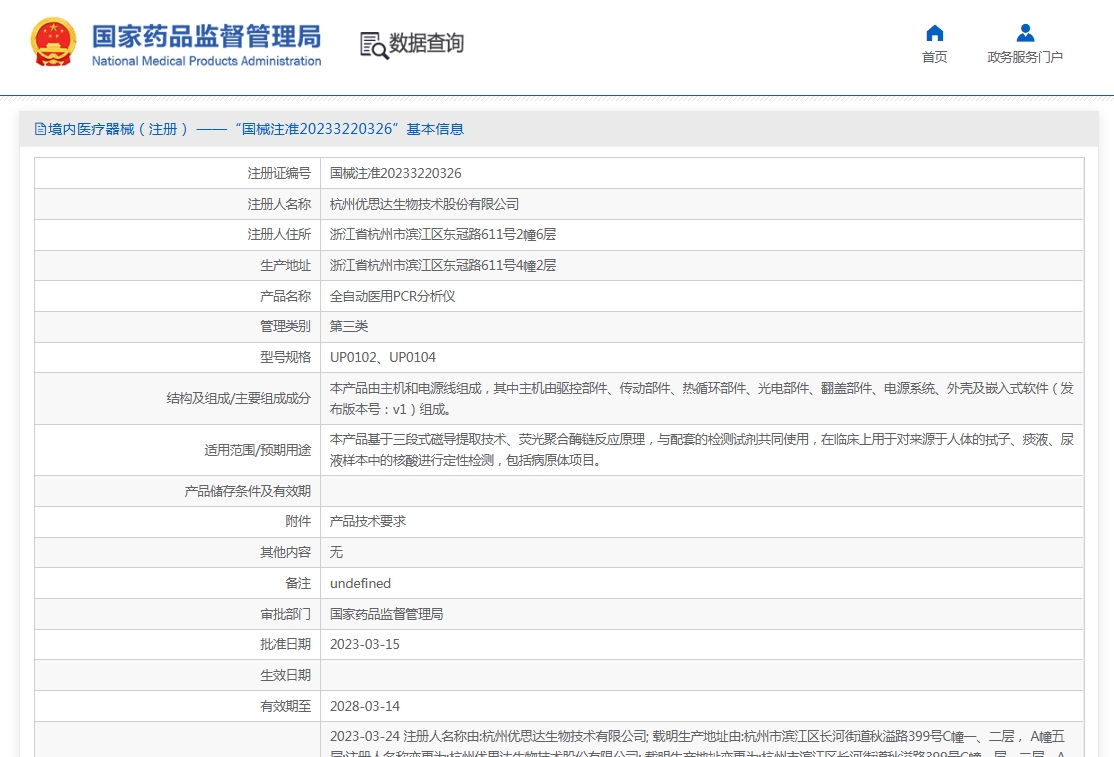Click model spec UP0102、UP0104
Image resolution: width=1114 pixels, height=757 pixels.
tap(383, 357)
